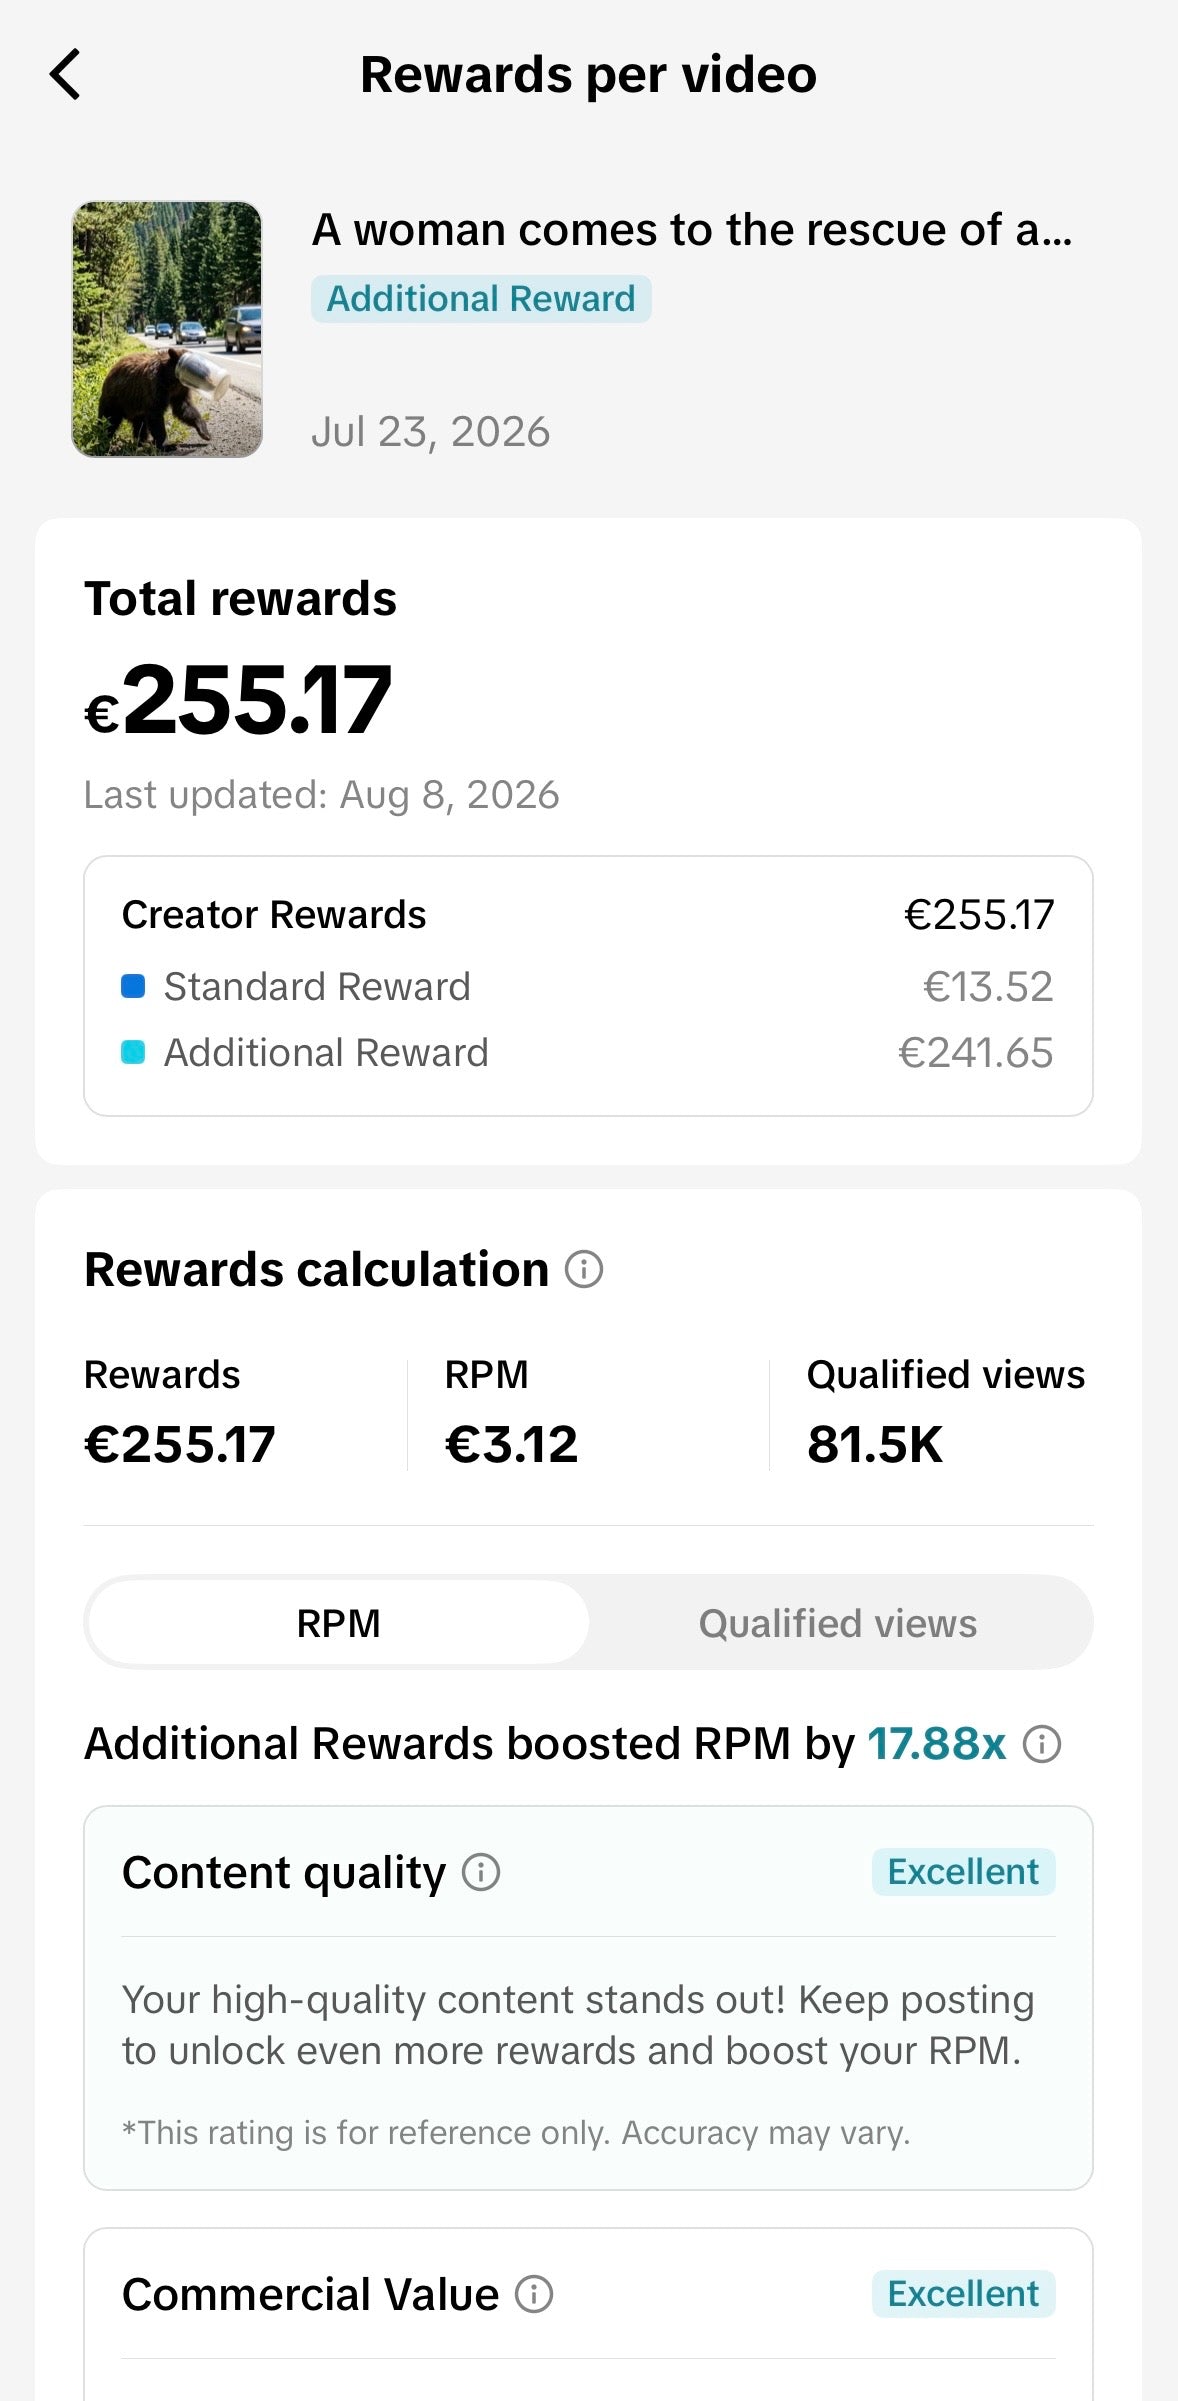
Task: Tap the Excellent badge for Content quality
Action: point(964,1872)
